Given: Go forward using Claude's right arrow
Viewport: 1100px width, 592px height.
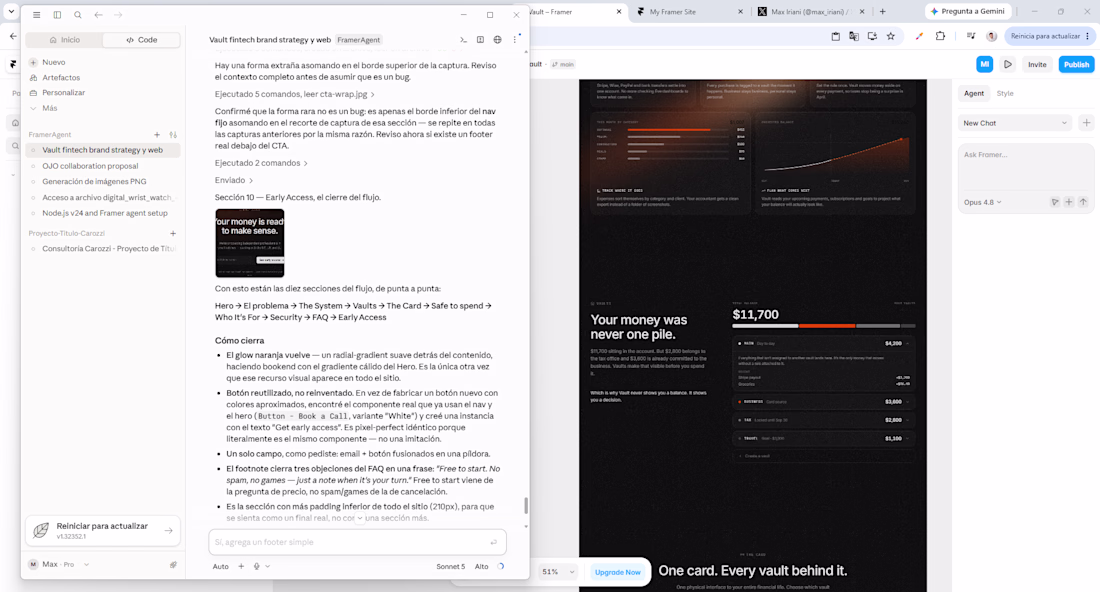Looking at the screenshot, I should pyautogui.click(x=118, y=15).
